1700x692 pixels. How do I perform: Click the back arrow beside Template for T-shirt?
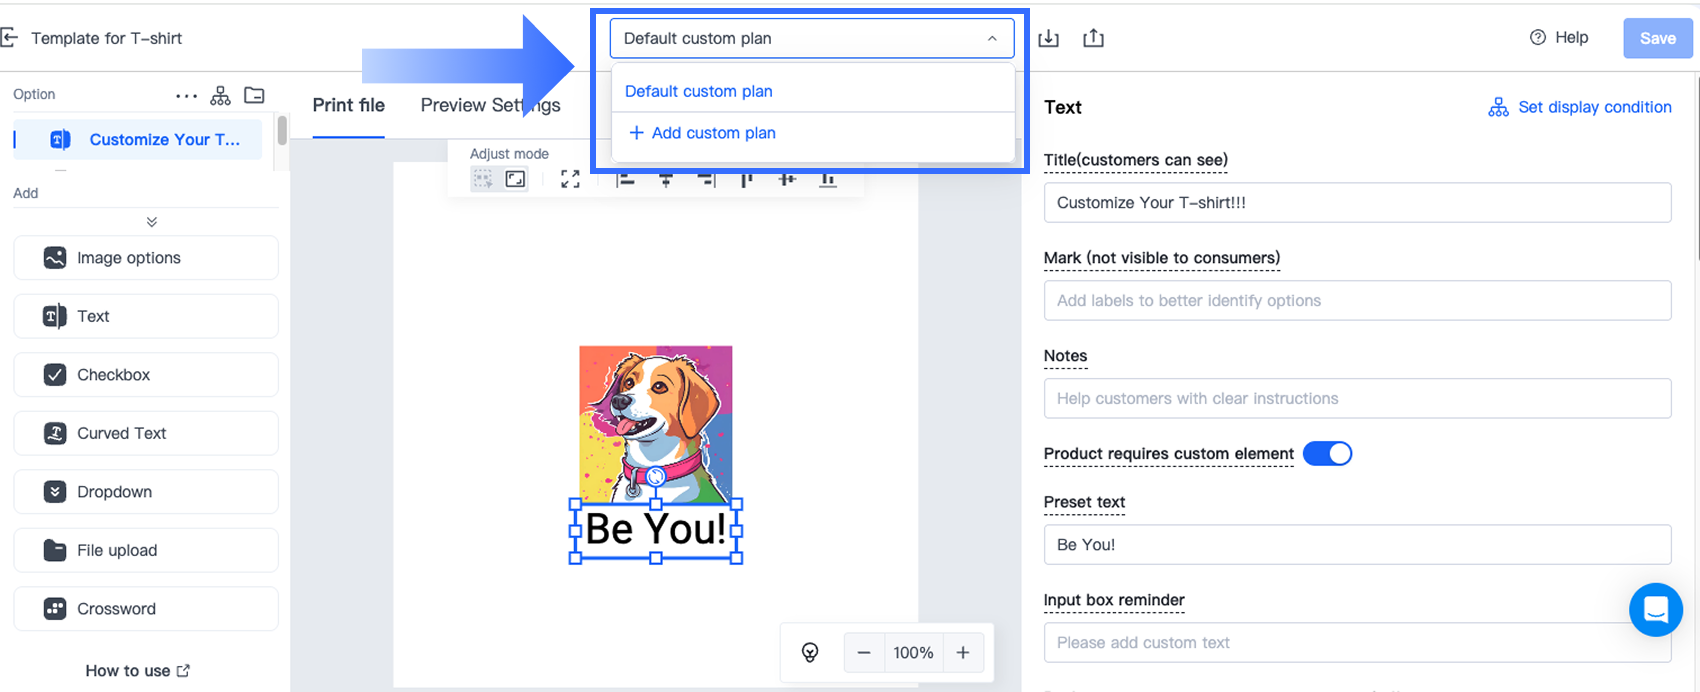(10, 38)
